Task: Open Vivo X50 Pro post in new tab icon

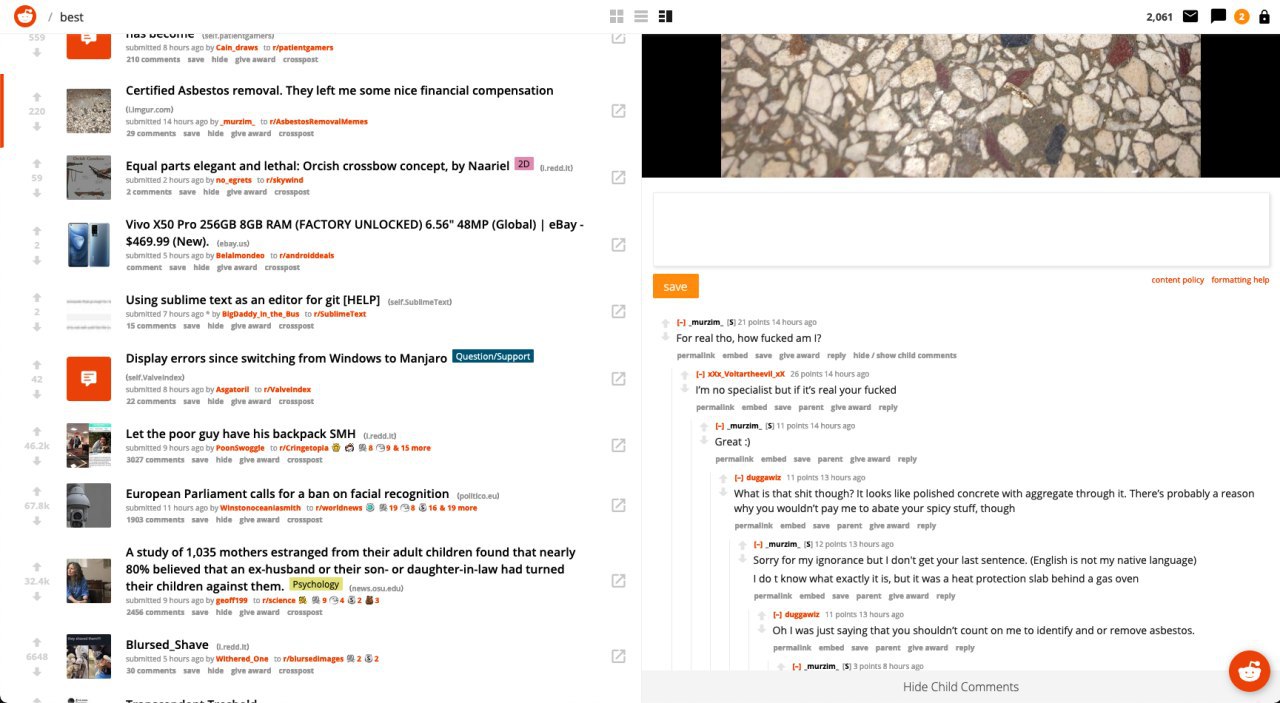Action: (618, 245)
